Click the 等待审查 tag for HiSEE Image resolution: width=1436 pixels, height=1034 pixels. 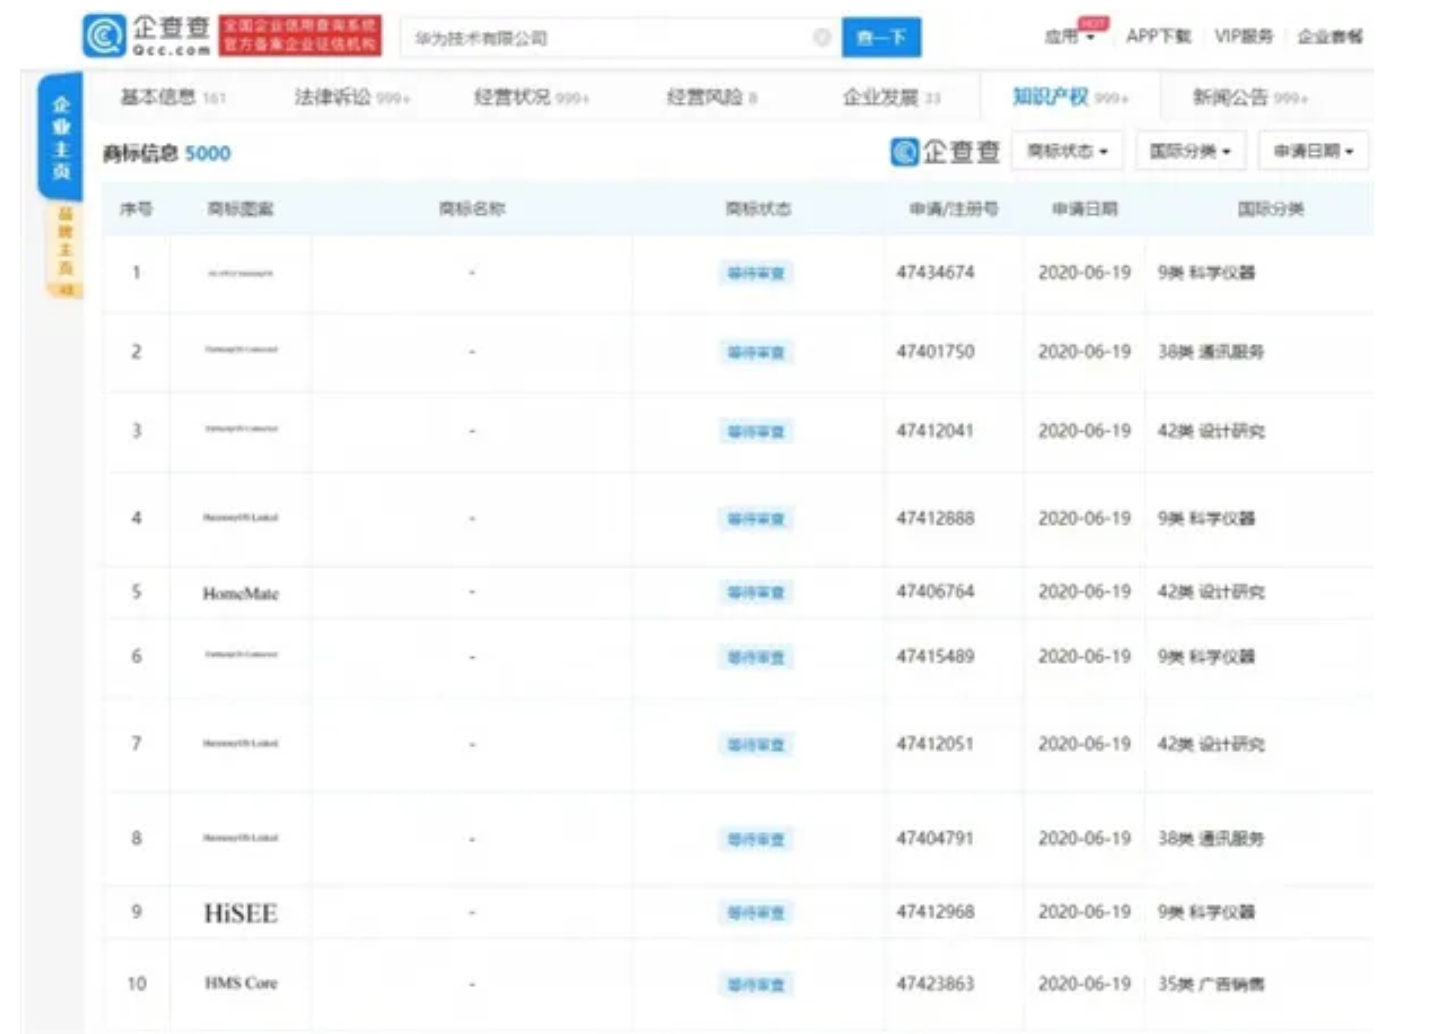pos(757,912)
